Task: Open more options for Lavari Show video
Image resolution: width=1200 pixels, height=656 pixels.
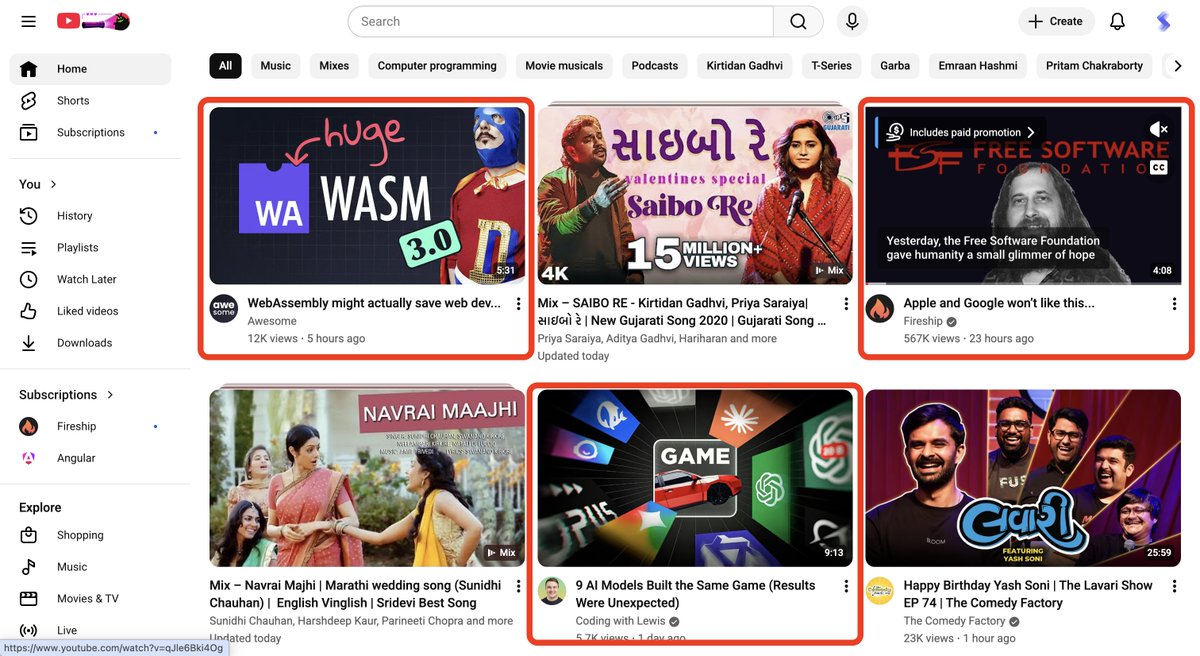Action: coord(1174,586)
